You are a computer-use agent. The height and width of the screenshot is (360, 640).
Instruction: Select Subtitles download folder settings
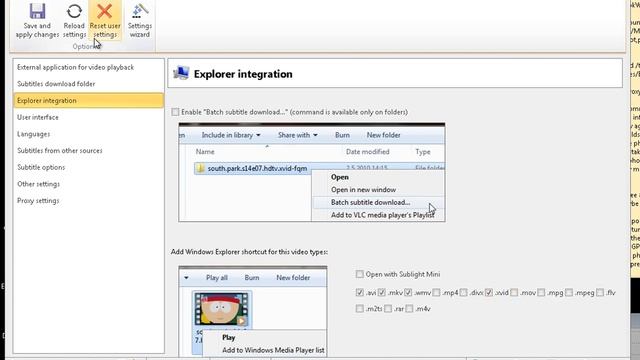point(88,84)
